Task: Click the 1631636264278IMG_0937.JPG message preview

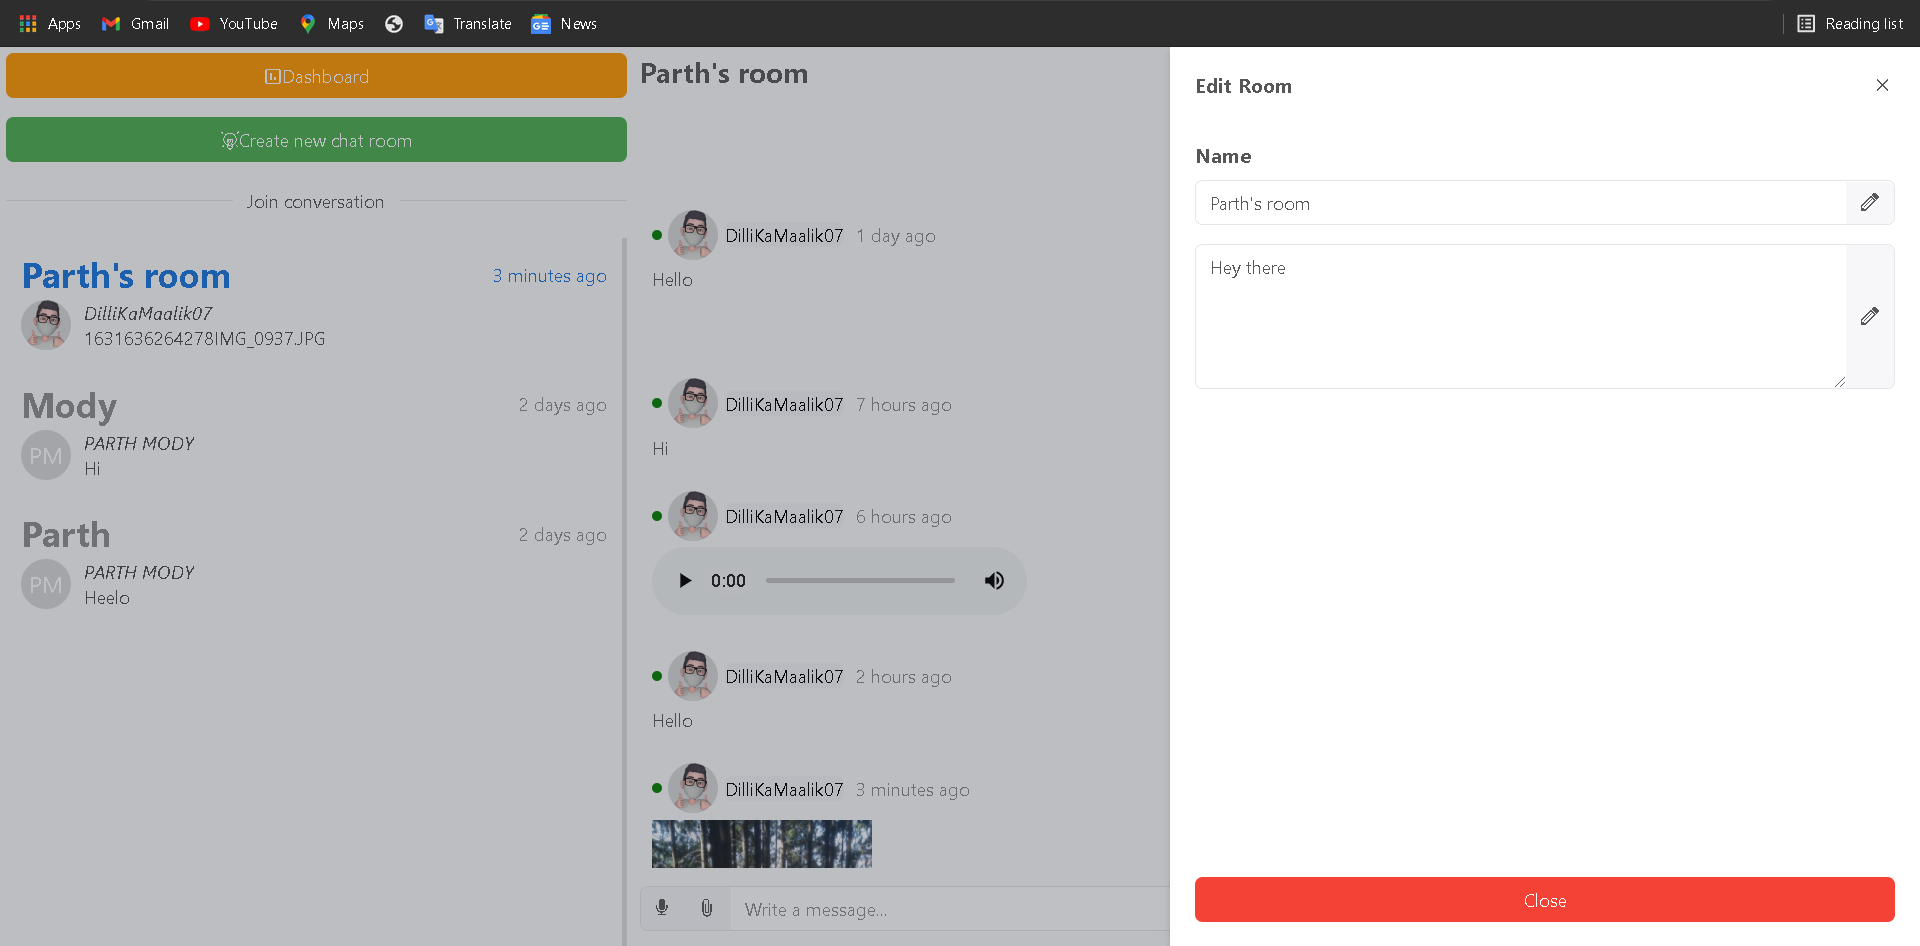Action: tap(205, 339)
